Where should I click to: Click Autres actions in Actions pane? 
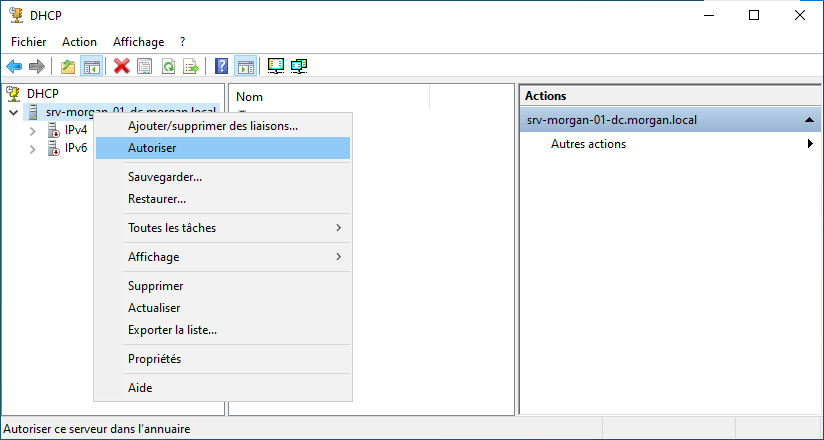pyautogui.click(x=588, y=144)
